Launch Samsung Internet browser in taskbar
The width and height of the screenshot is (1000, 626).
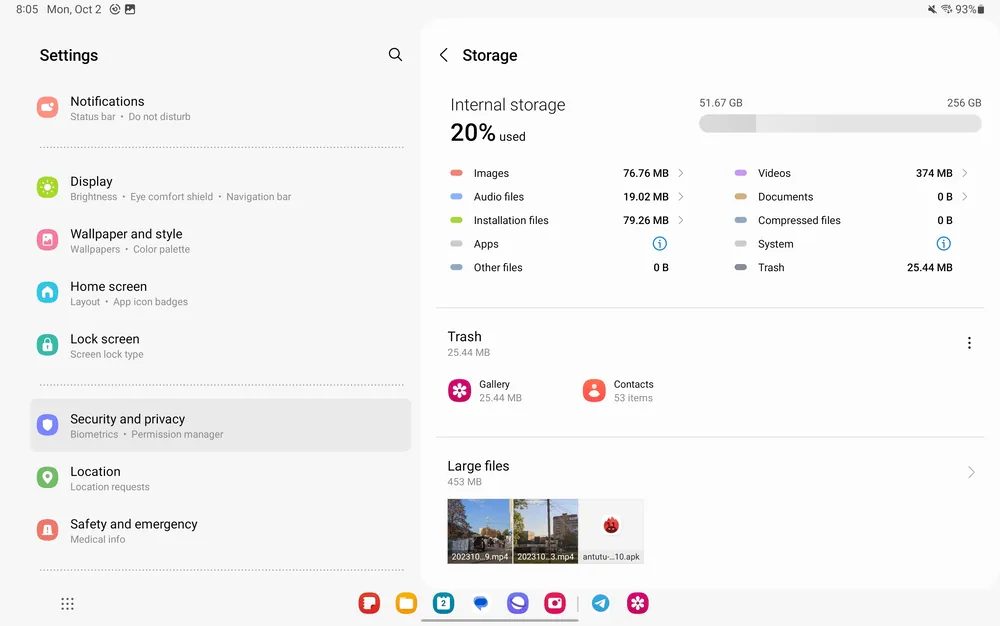[x=518, y=603]
